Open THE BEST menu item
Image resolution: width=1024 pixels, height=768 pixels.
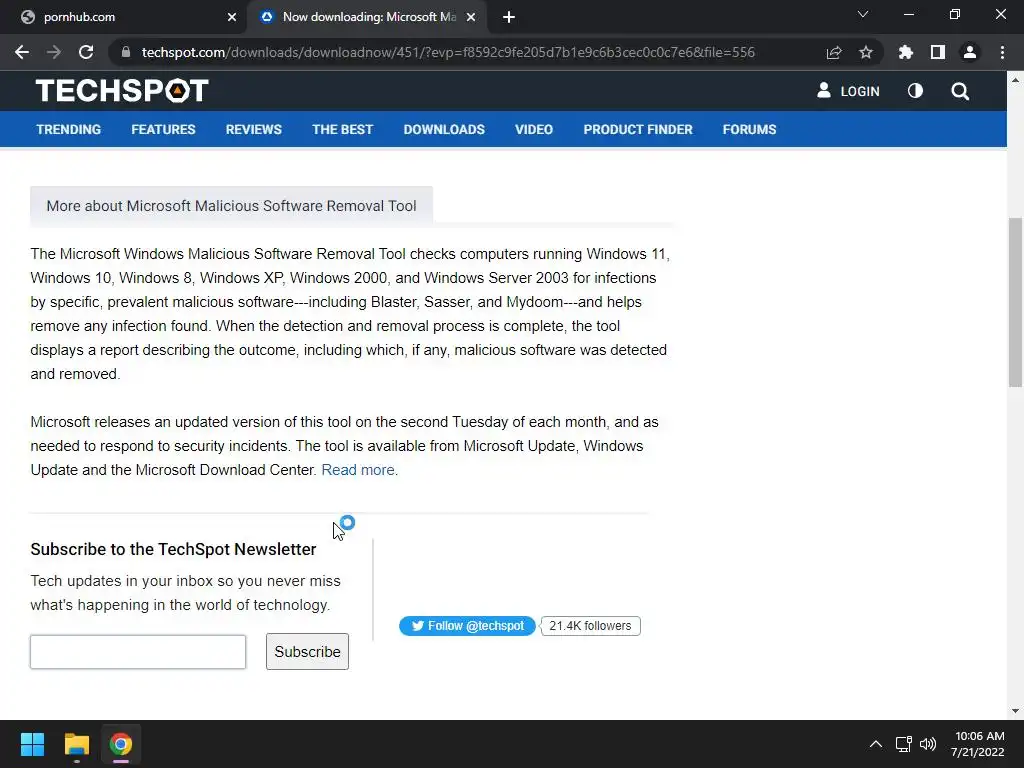(x=342, y=129)
